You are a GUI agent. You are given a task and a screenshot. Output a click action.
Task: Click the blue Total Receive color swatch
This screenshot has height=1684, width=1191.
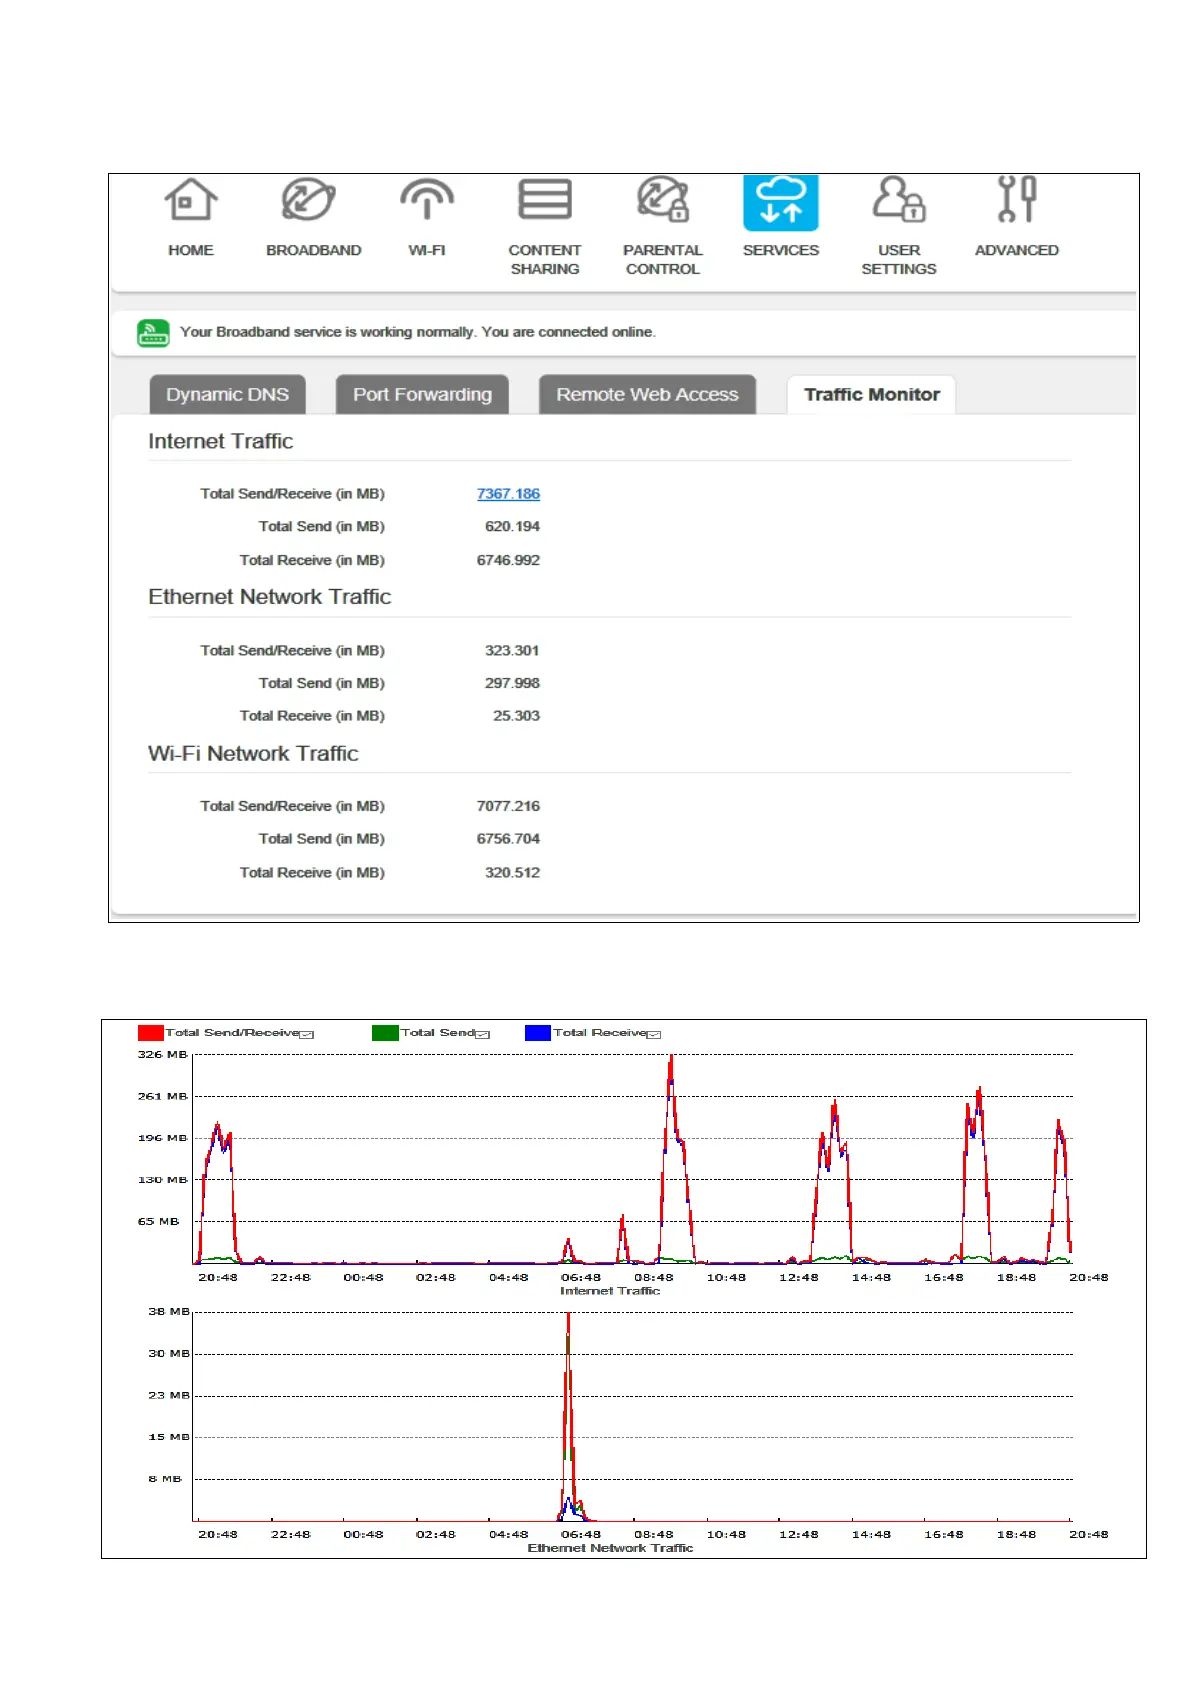tap(538, 1033)
